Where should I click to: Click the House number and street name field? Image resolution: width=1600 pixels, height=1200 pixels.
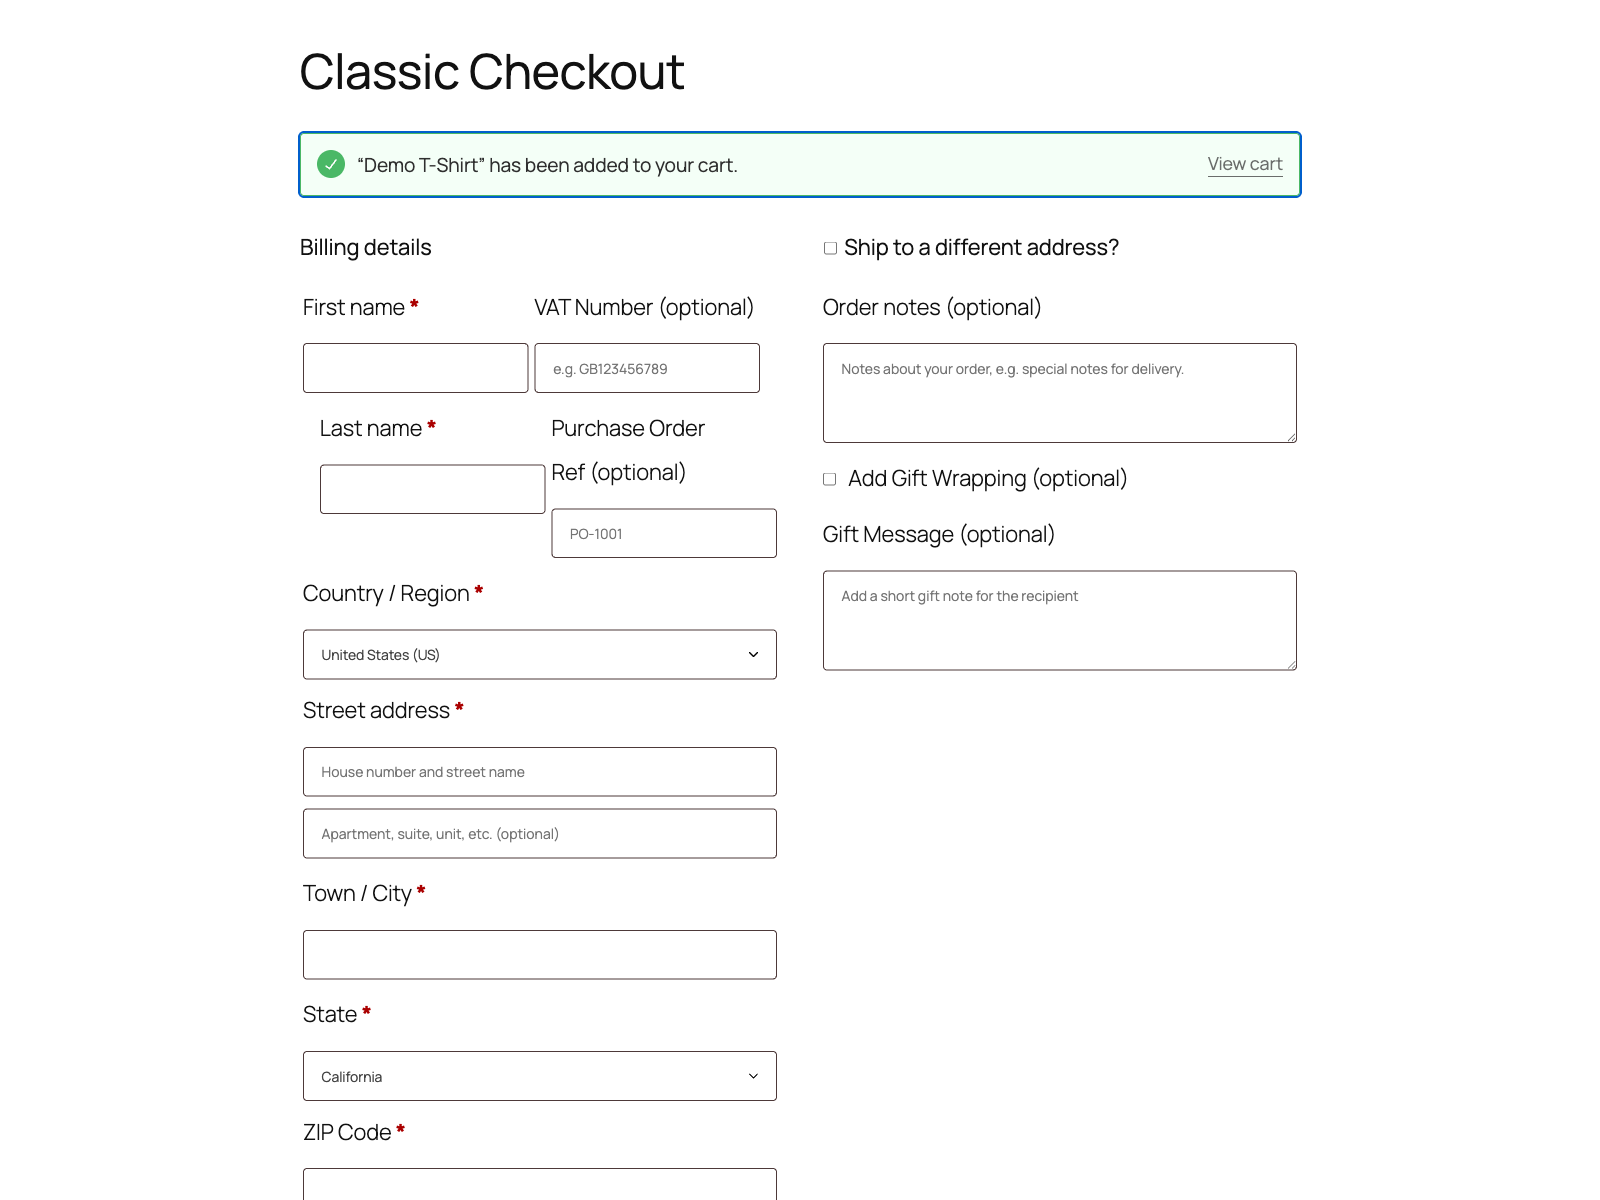[x=540, y=771]
